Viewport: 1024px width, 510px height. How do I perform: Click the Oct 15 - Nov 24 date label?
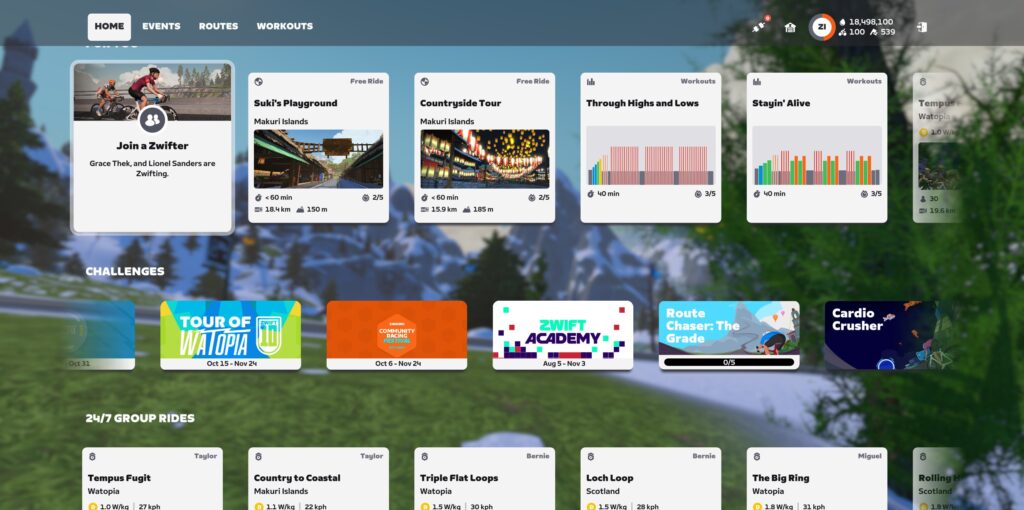[231, 363]
